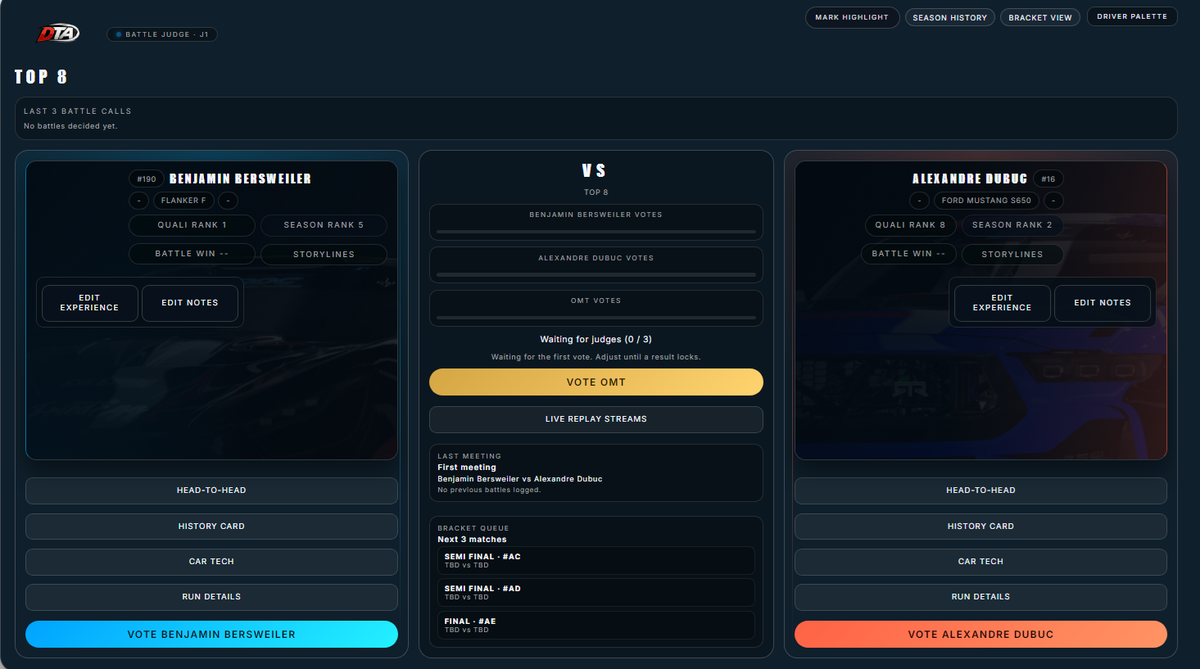Select Semi Final #AC in bracket queue
This screenshot has height=669, width=1200.
click(x=596, y=560)
